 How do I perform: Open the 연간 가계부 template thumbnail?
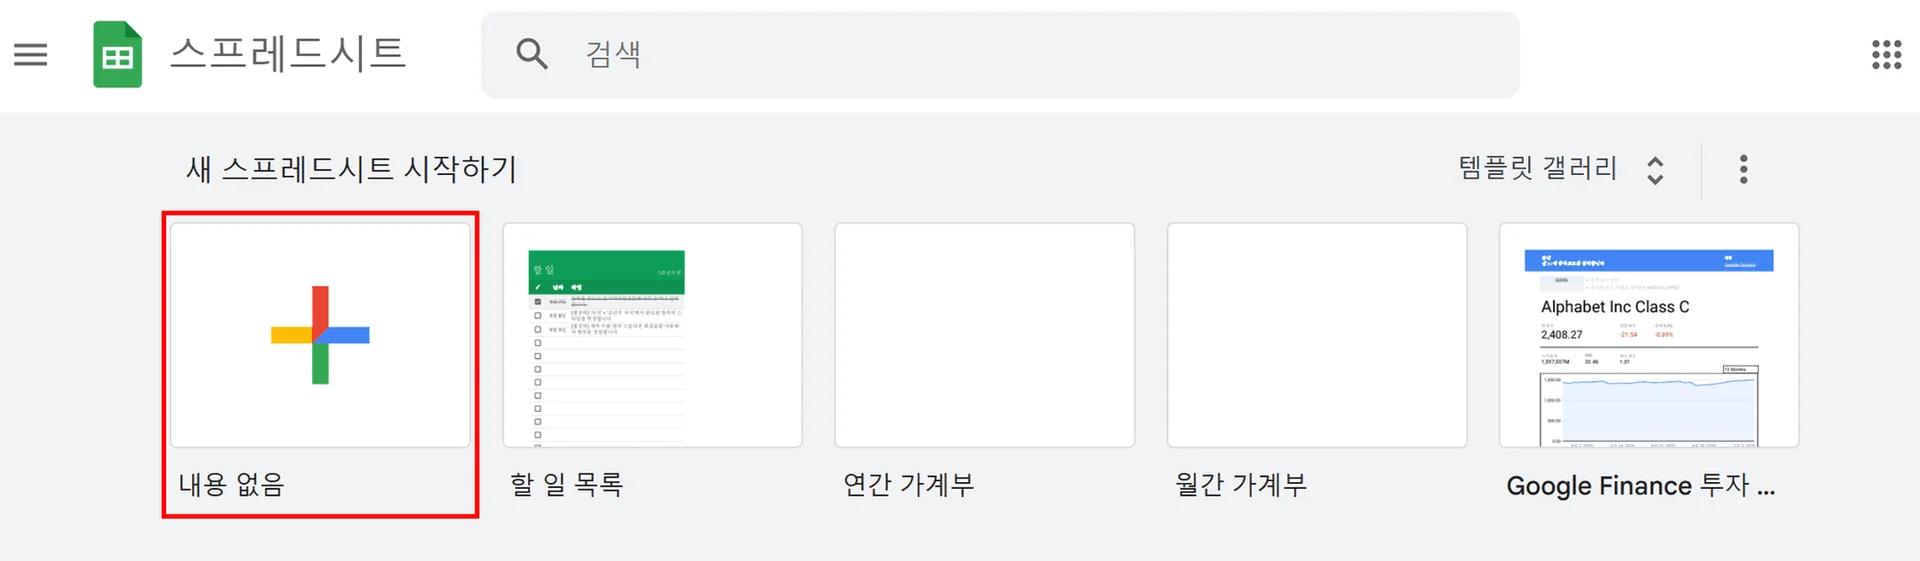click(x=984, y=335)
